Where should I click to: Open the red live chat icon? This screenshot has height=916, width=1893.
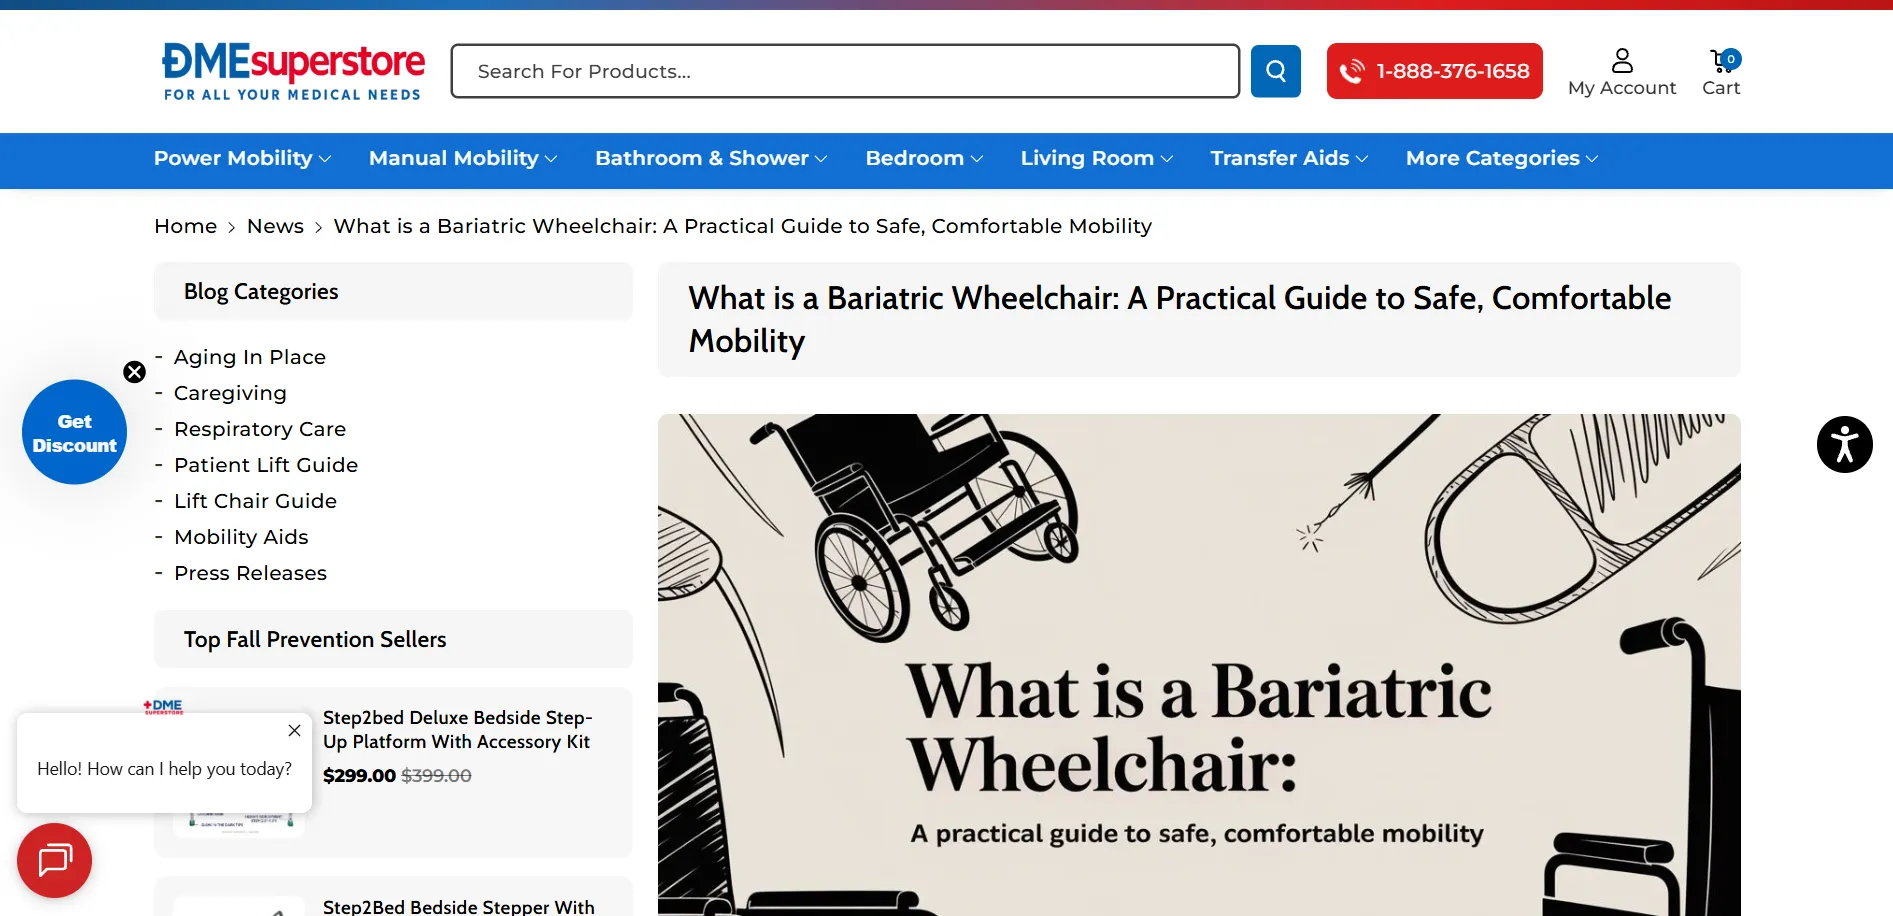[54, 860]
